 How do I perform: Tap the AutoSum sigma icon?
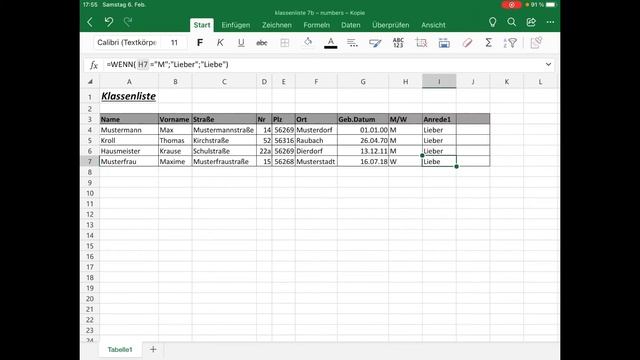click(488, 42)
